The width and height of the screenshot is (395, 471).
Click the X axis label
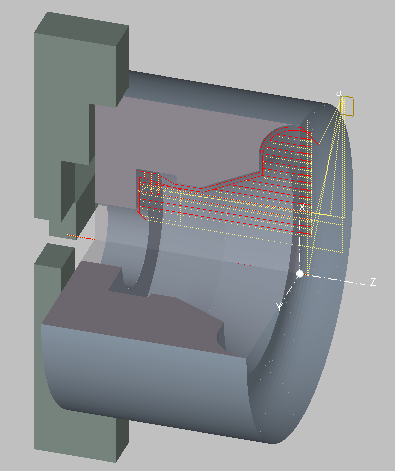click(302, 208)
